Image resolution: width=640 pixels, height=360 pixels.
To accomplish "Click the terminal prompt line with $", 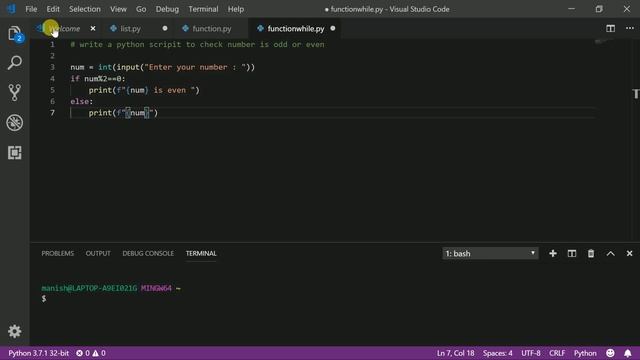I will (44, 299).
